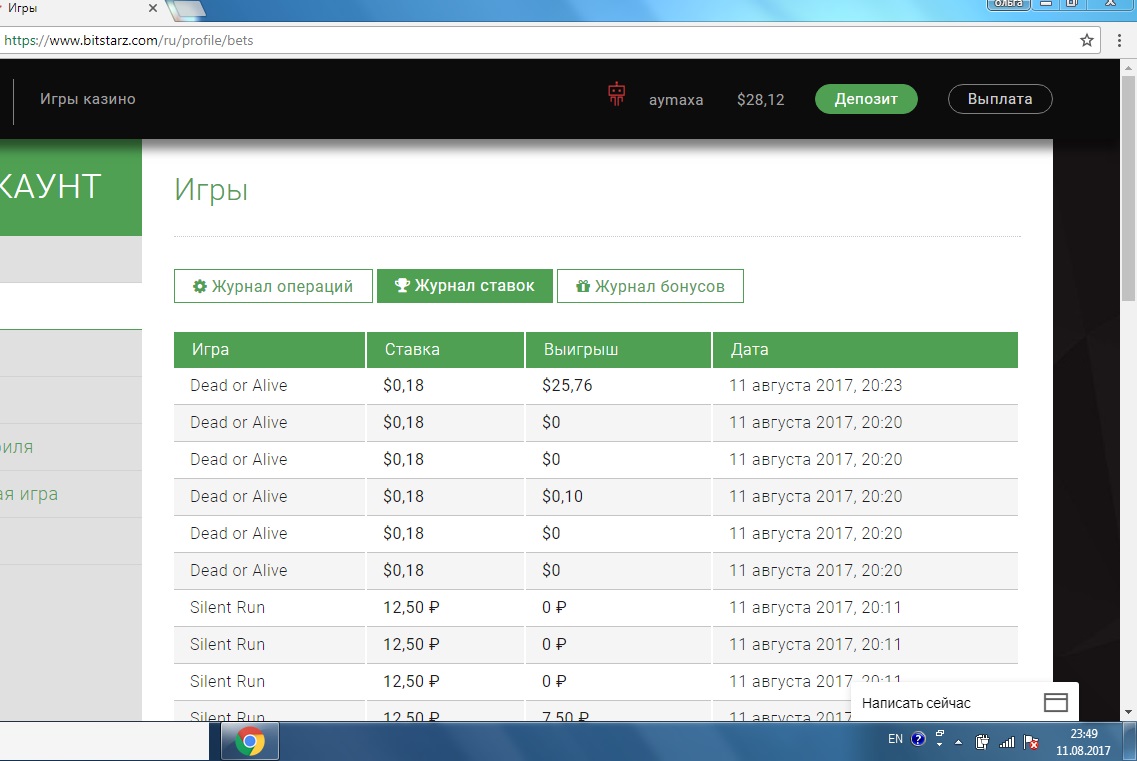Open the Журнал бонусов tab
The image size is (1137, 761).
point(650,286)
